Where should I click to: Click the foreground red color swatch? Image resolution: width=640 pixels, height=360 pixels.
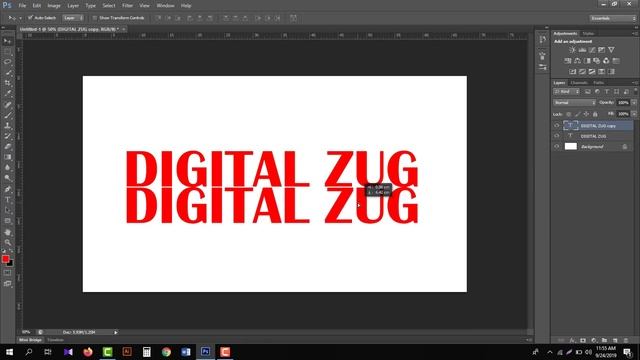[5, 259]
